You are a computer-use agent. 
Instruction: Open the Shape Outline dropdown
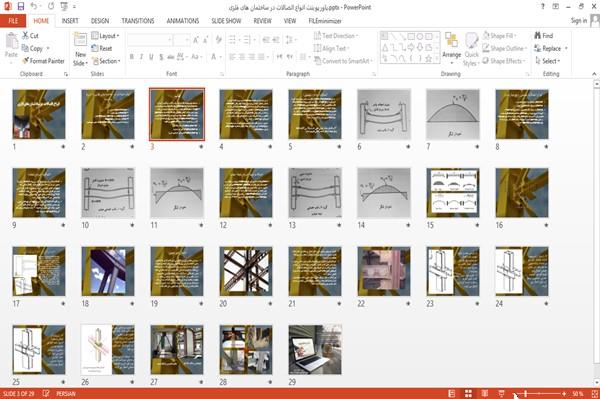pos(505,48)
